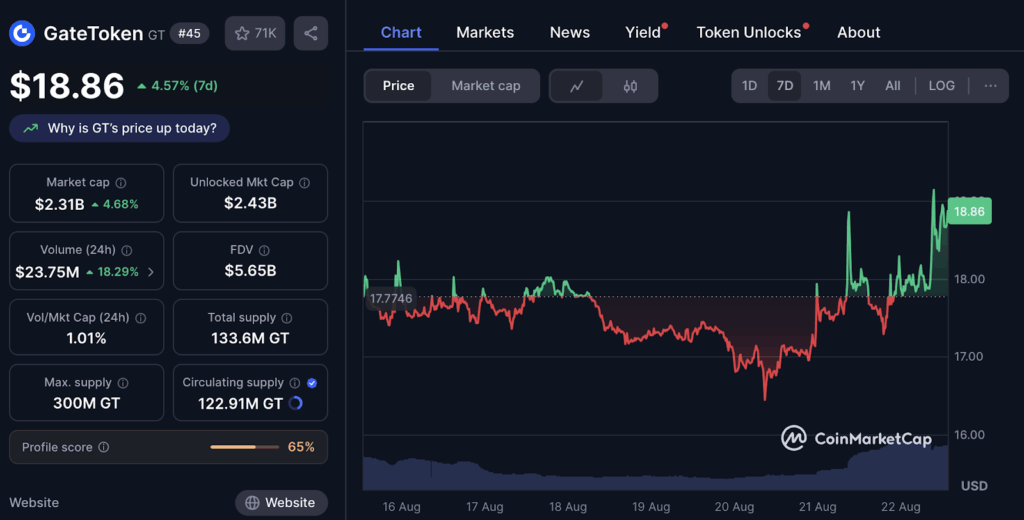The image size is (1024, 520).
Task: Expand the Volume (24h) details arrow
Action: pyautogui.click(x=151, y=272)
